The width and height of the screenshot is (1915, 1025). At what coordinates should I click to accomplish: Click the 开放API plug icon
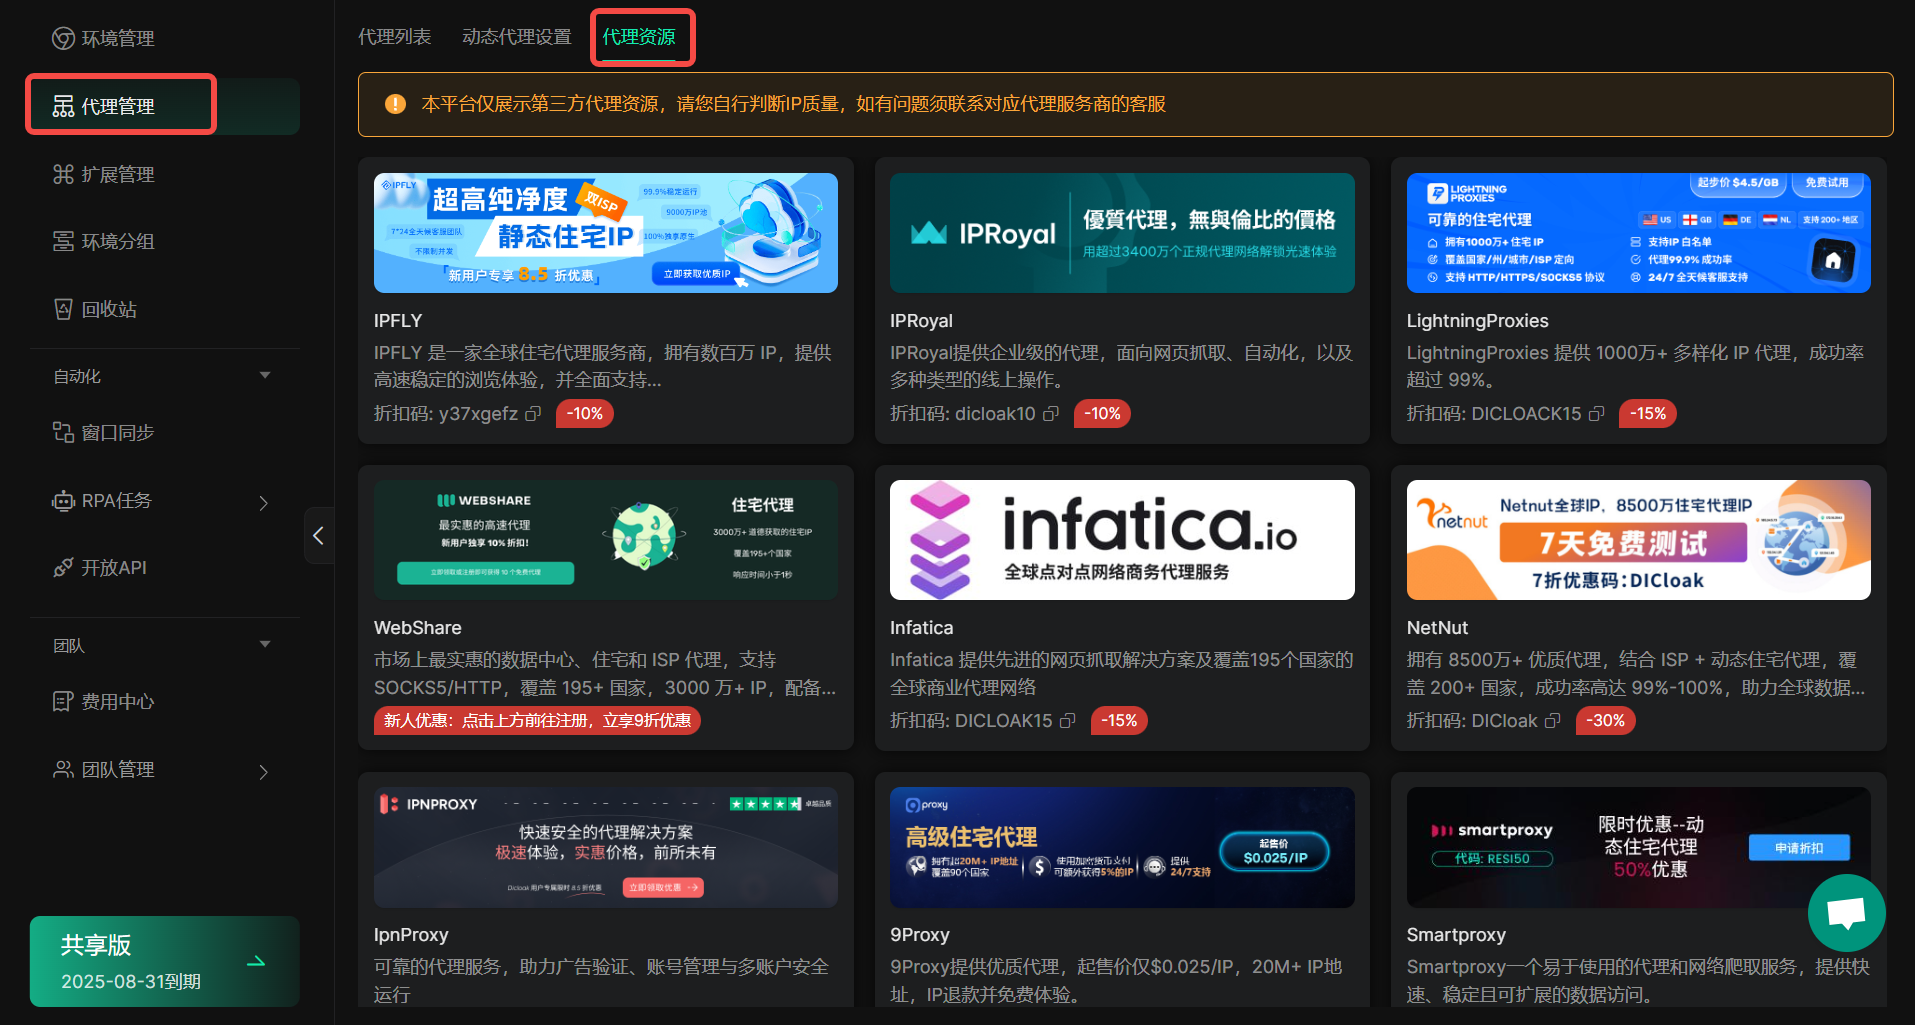point(63,568)
